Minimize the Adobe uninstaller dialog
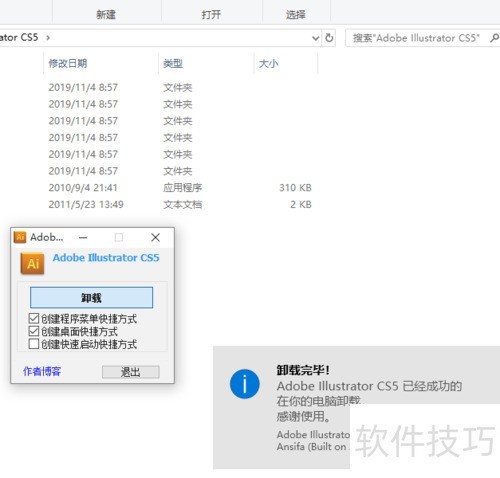This screenshot has width=500, height=478. click(83, 237)
